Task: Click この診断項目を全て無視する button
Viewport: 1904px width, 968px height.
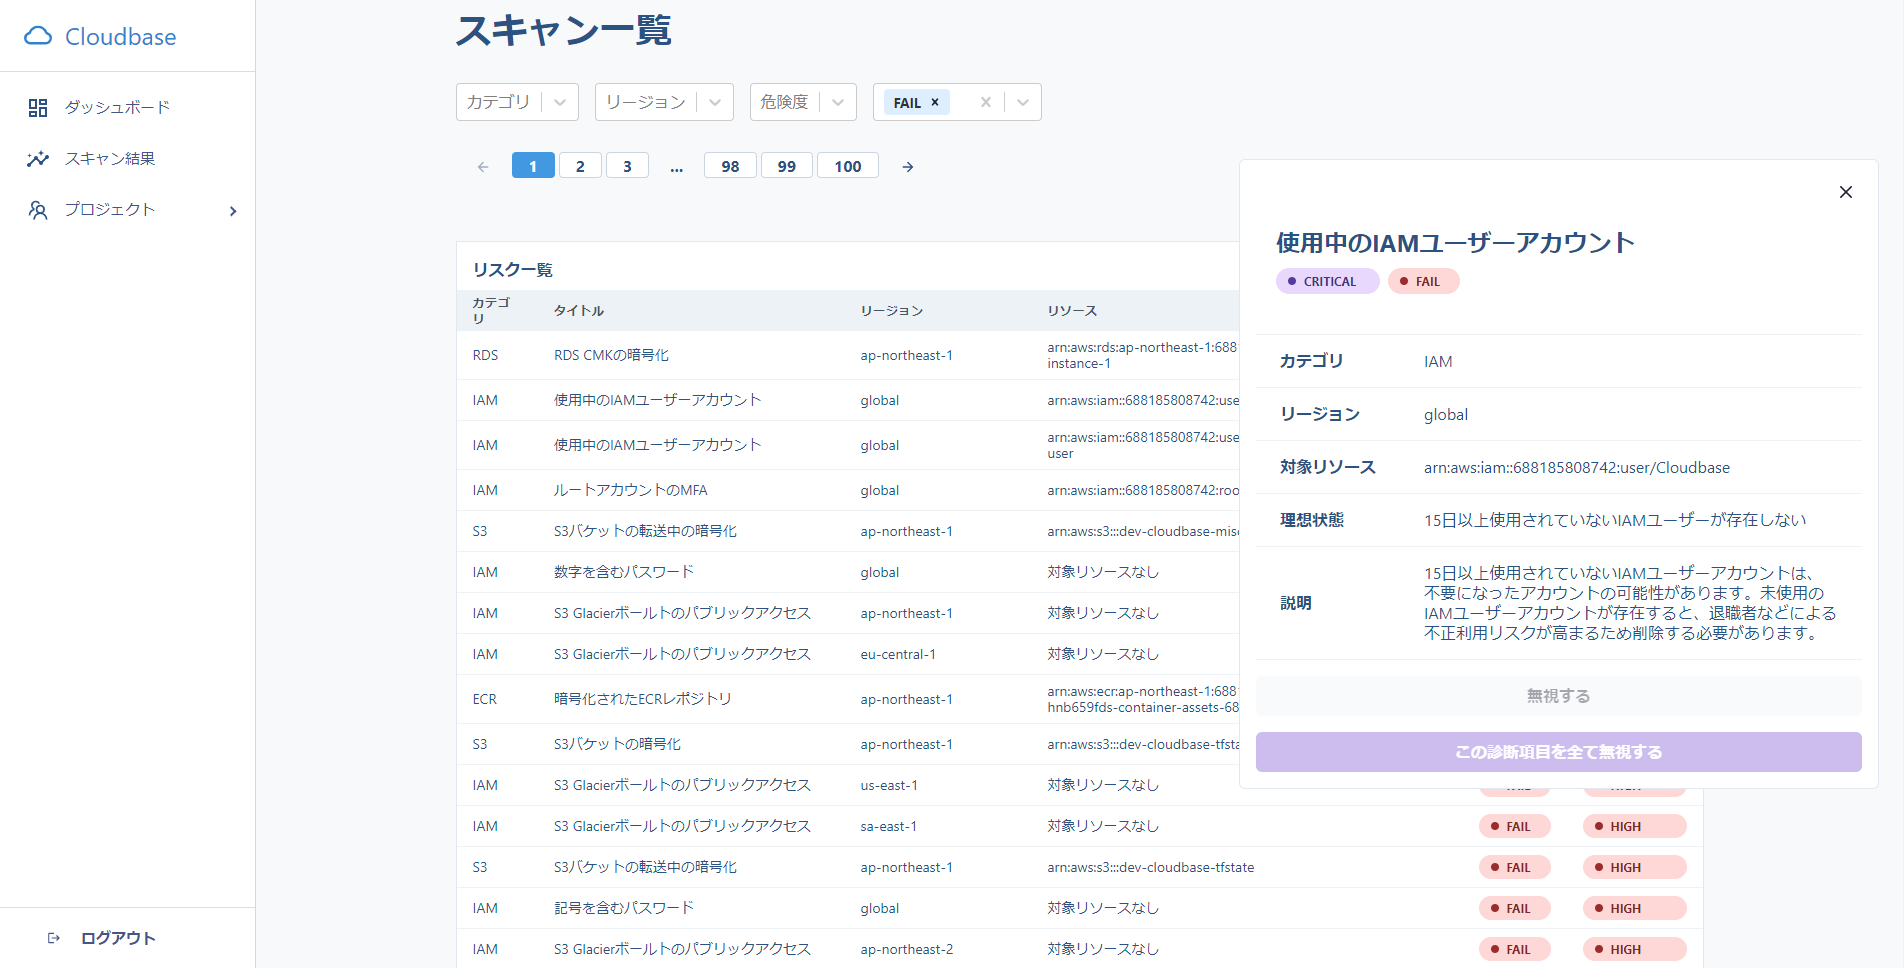Action: [x=1558, y=752]
